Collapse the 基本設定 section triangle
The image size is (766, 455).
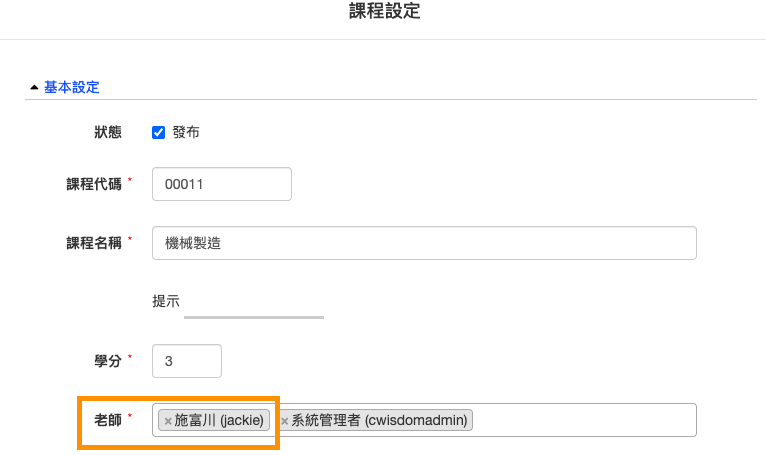(34, 87)
